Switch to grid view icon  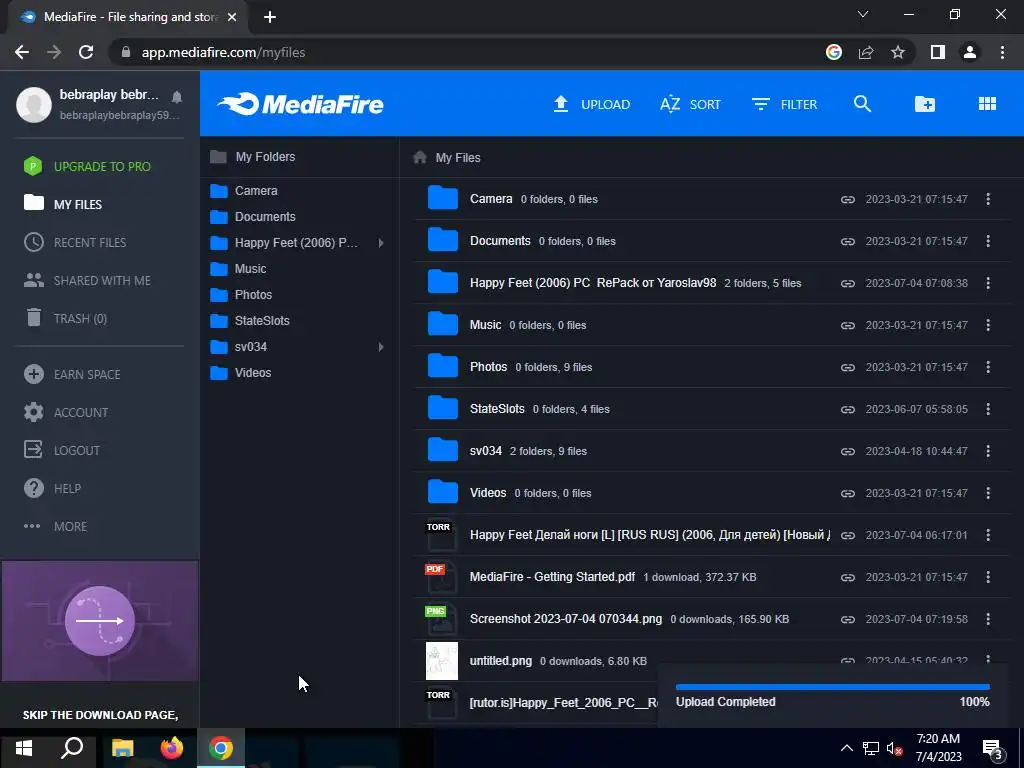[987, 104]
